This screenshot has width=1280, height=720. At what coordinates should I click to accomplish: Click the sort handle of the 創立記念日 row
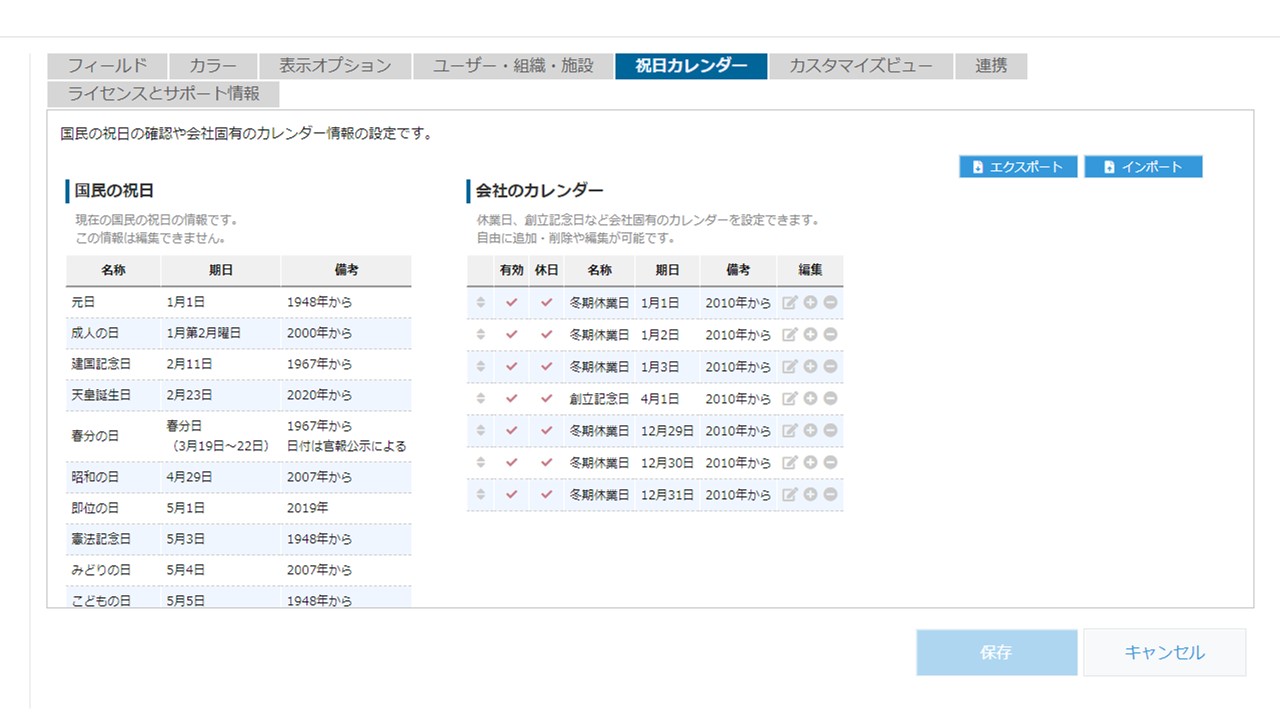480,399
